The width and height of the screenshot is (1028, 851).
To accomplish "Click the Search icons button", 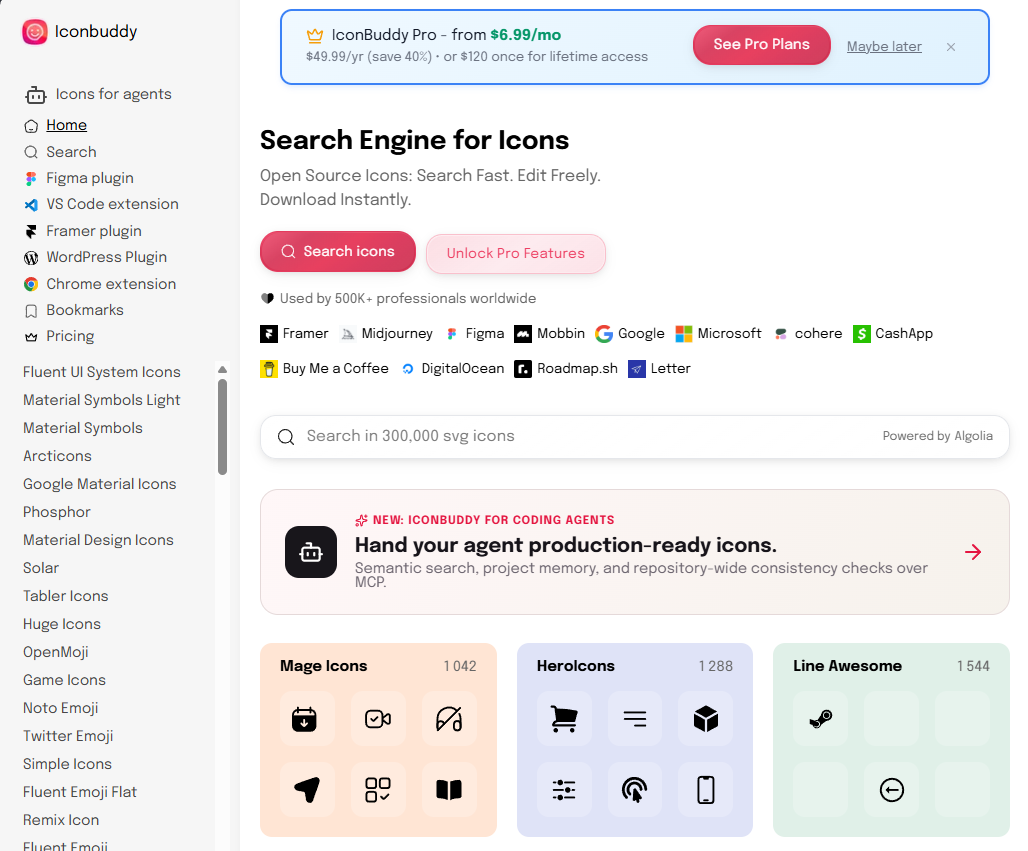I will click(x=338, y=251).
